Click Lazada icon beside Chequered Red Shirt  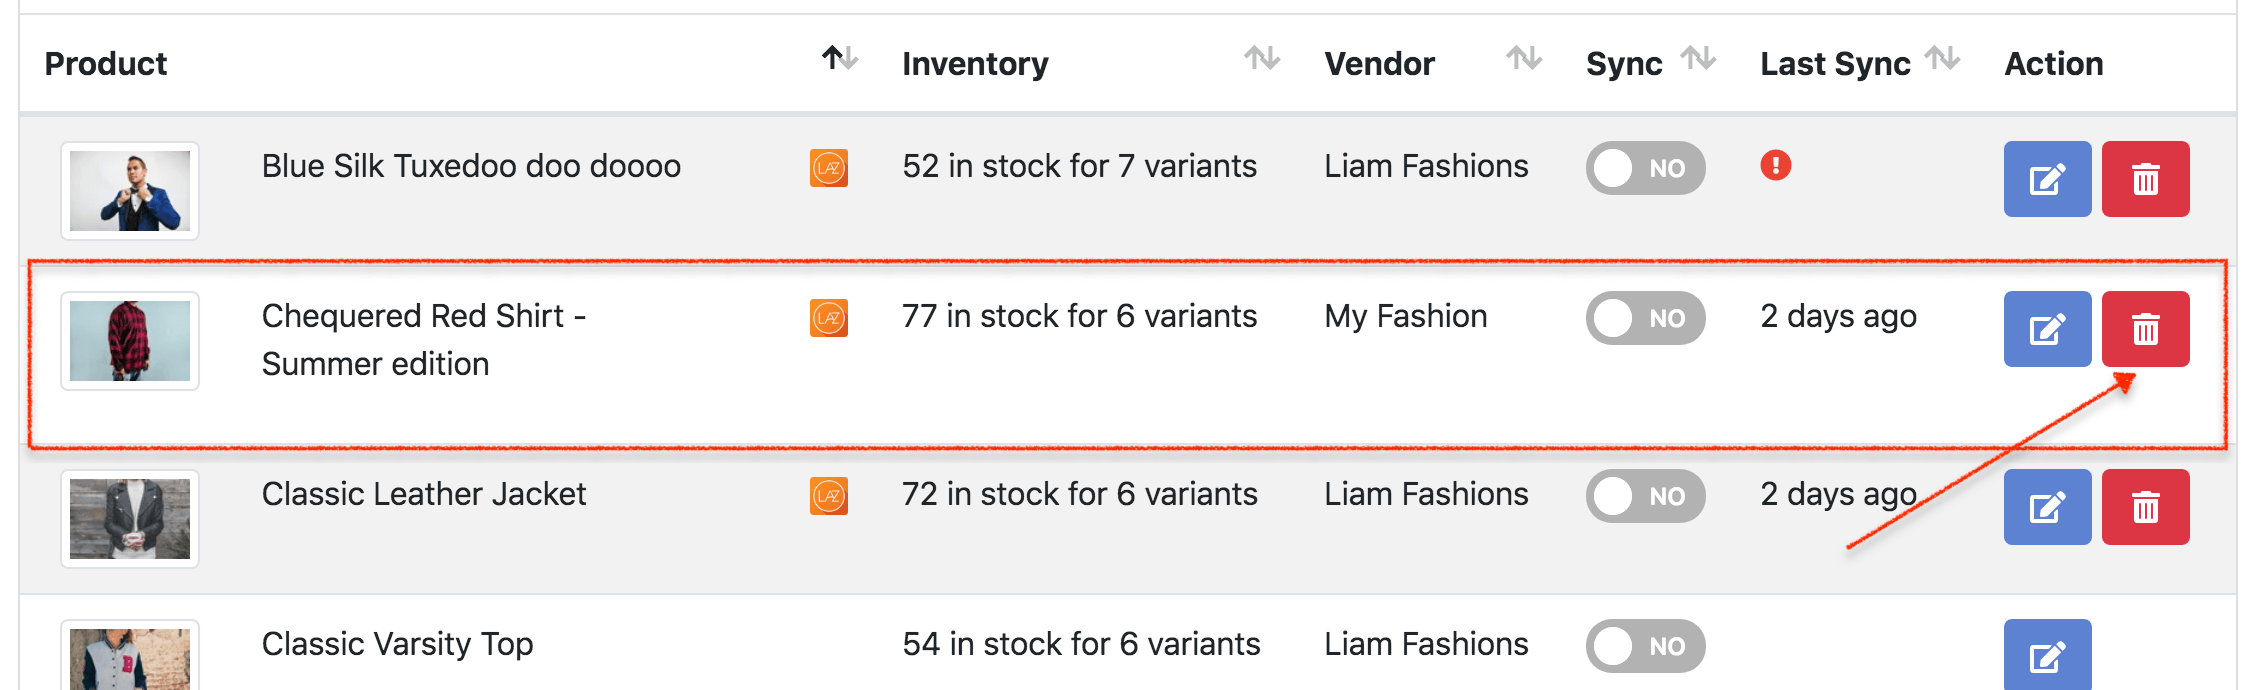tap(829, 318)
